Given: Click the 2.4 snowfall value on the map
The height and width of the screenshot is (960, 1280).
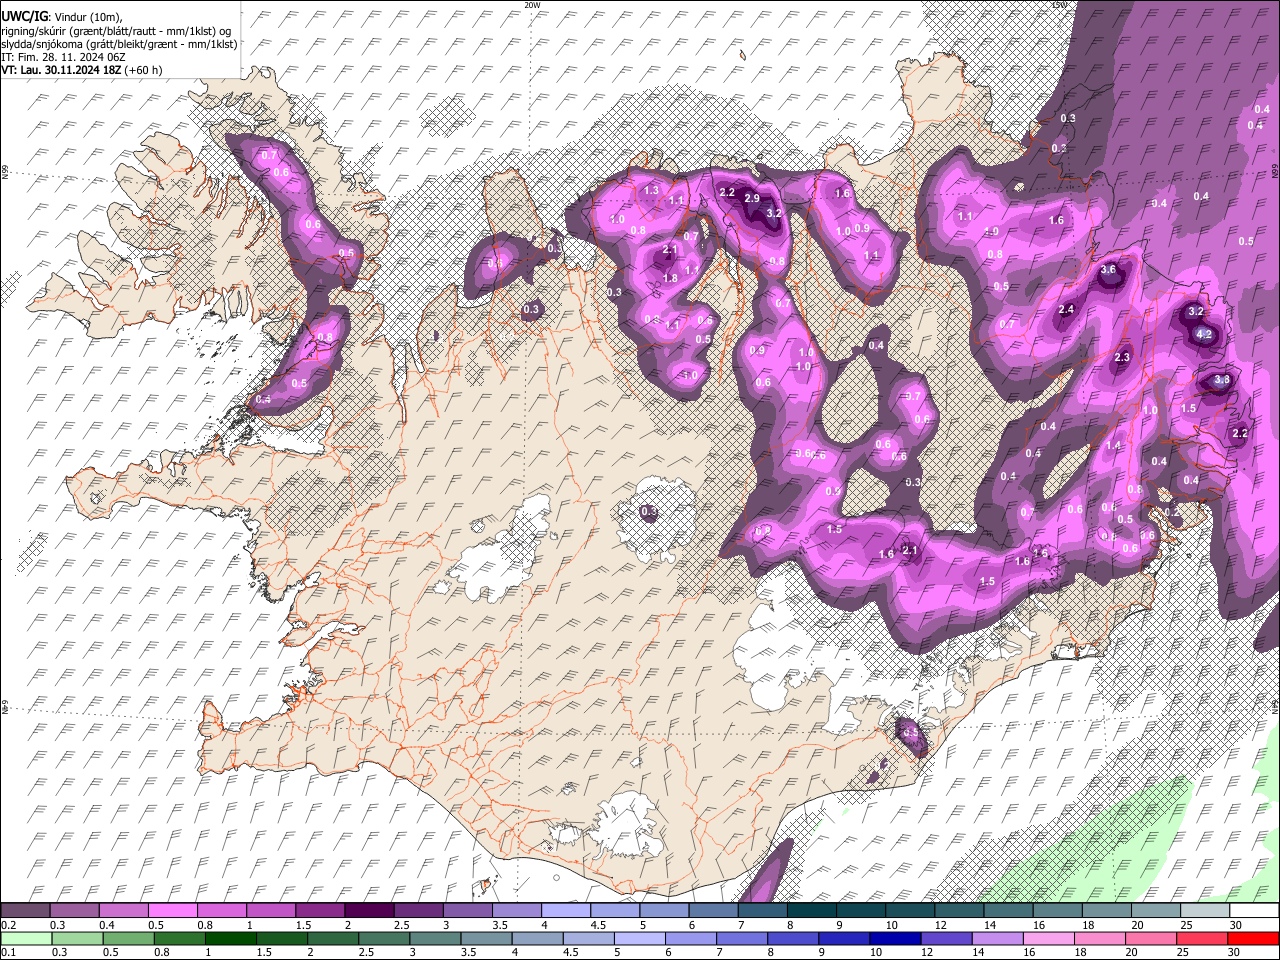Looking at the screenshot, I should tap(1066, 310).
